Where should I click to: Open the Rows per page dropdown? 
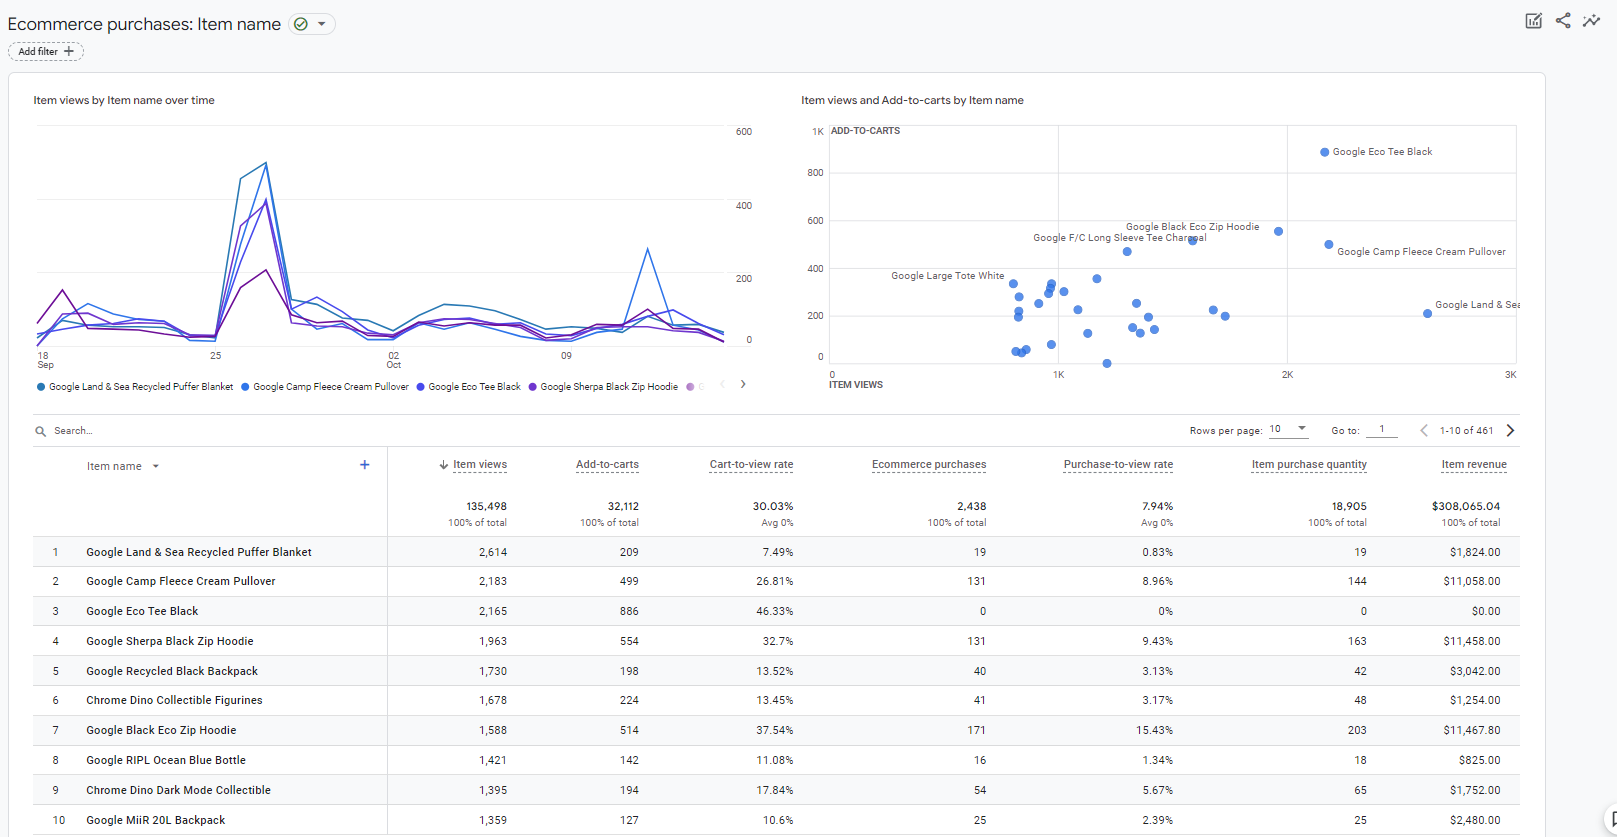coord(1288,429)
